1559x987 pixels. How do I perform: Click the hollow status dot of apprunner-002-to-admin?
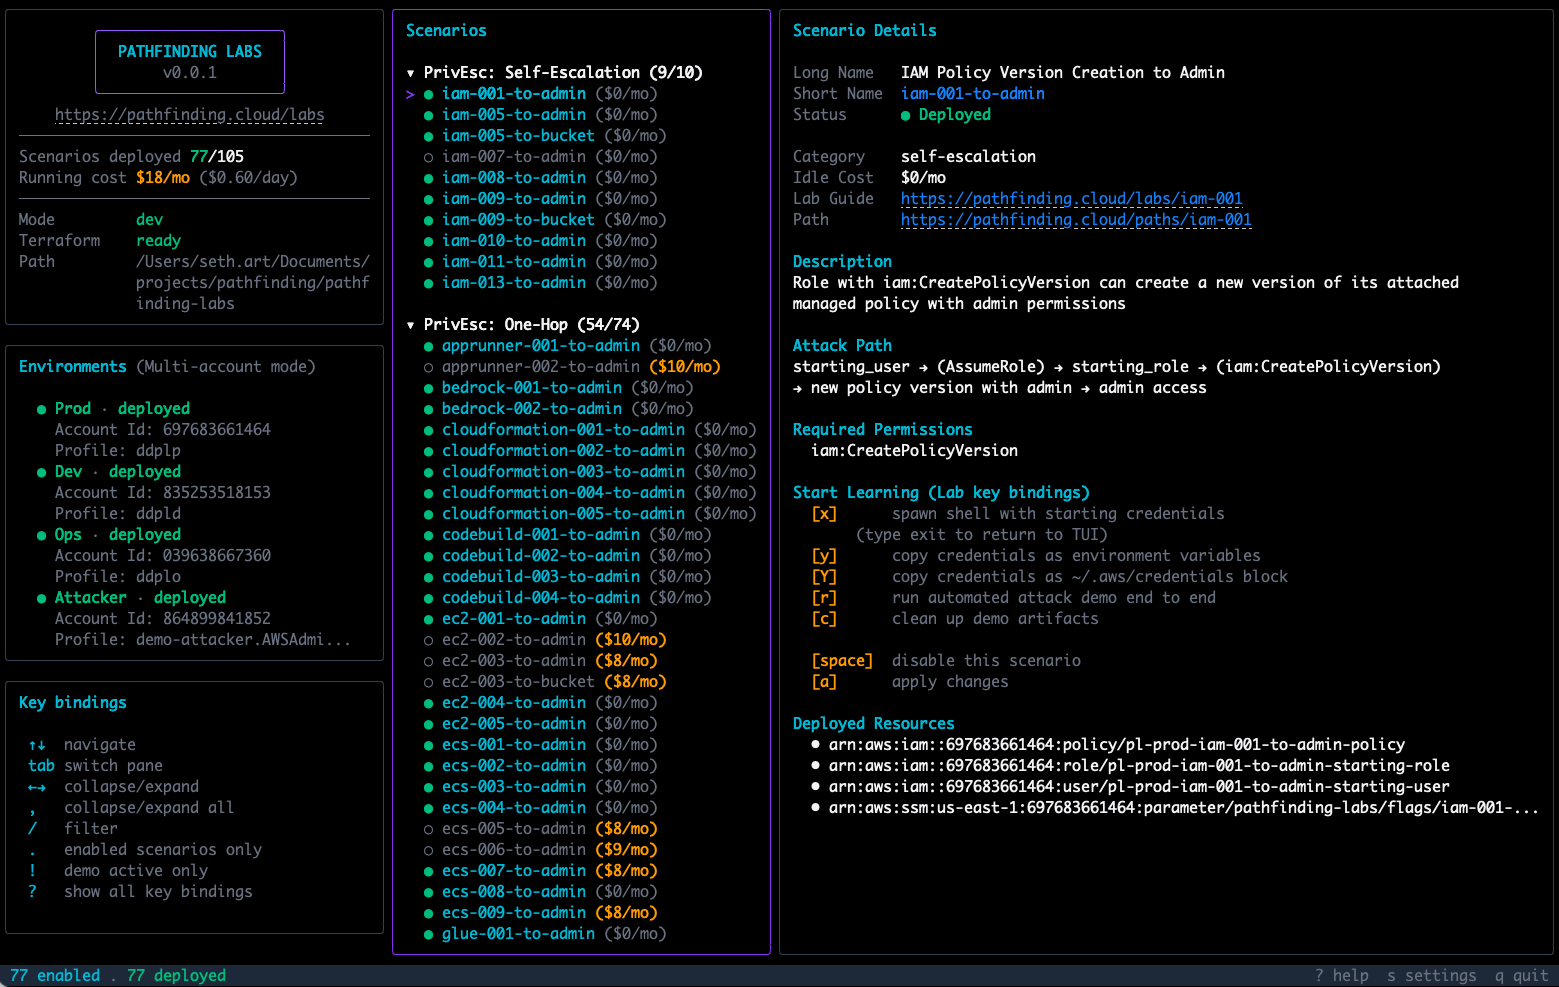[x=429, y=367]
